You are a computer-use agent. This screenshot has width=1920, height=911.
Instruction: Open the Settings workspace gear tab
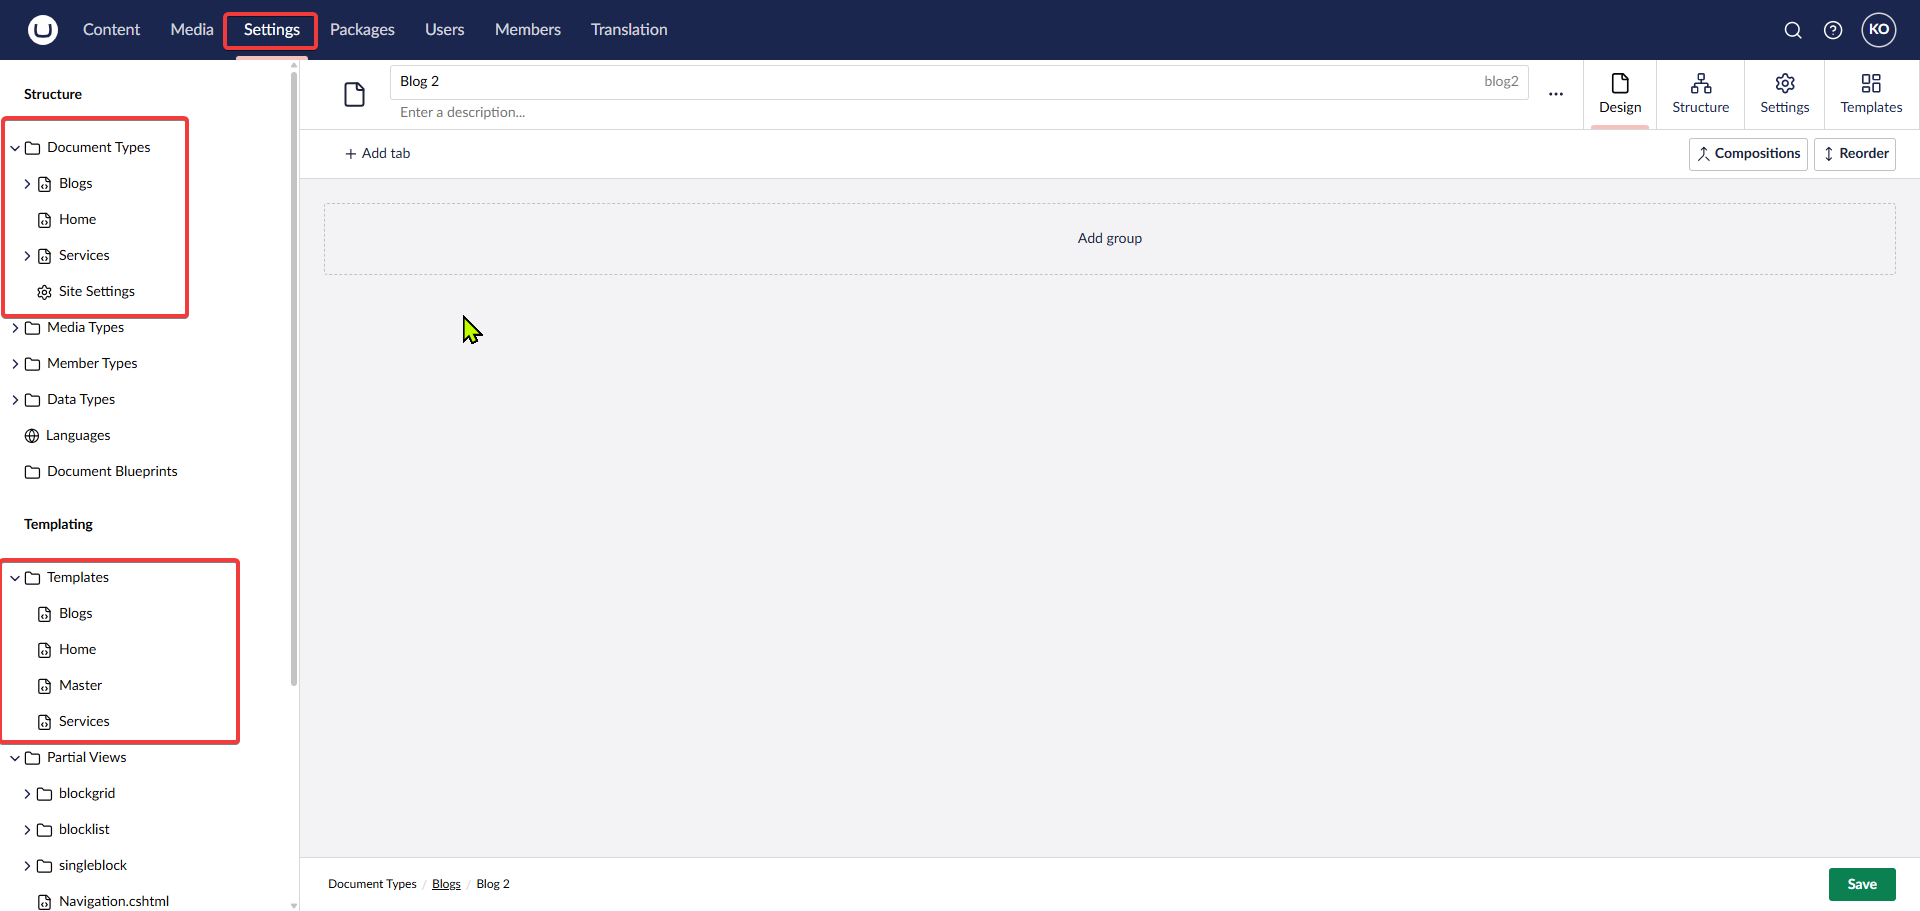coord(1784,94)
